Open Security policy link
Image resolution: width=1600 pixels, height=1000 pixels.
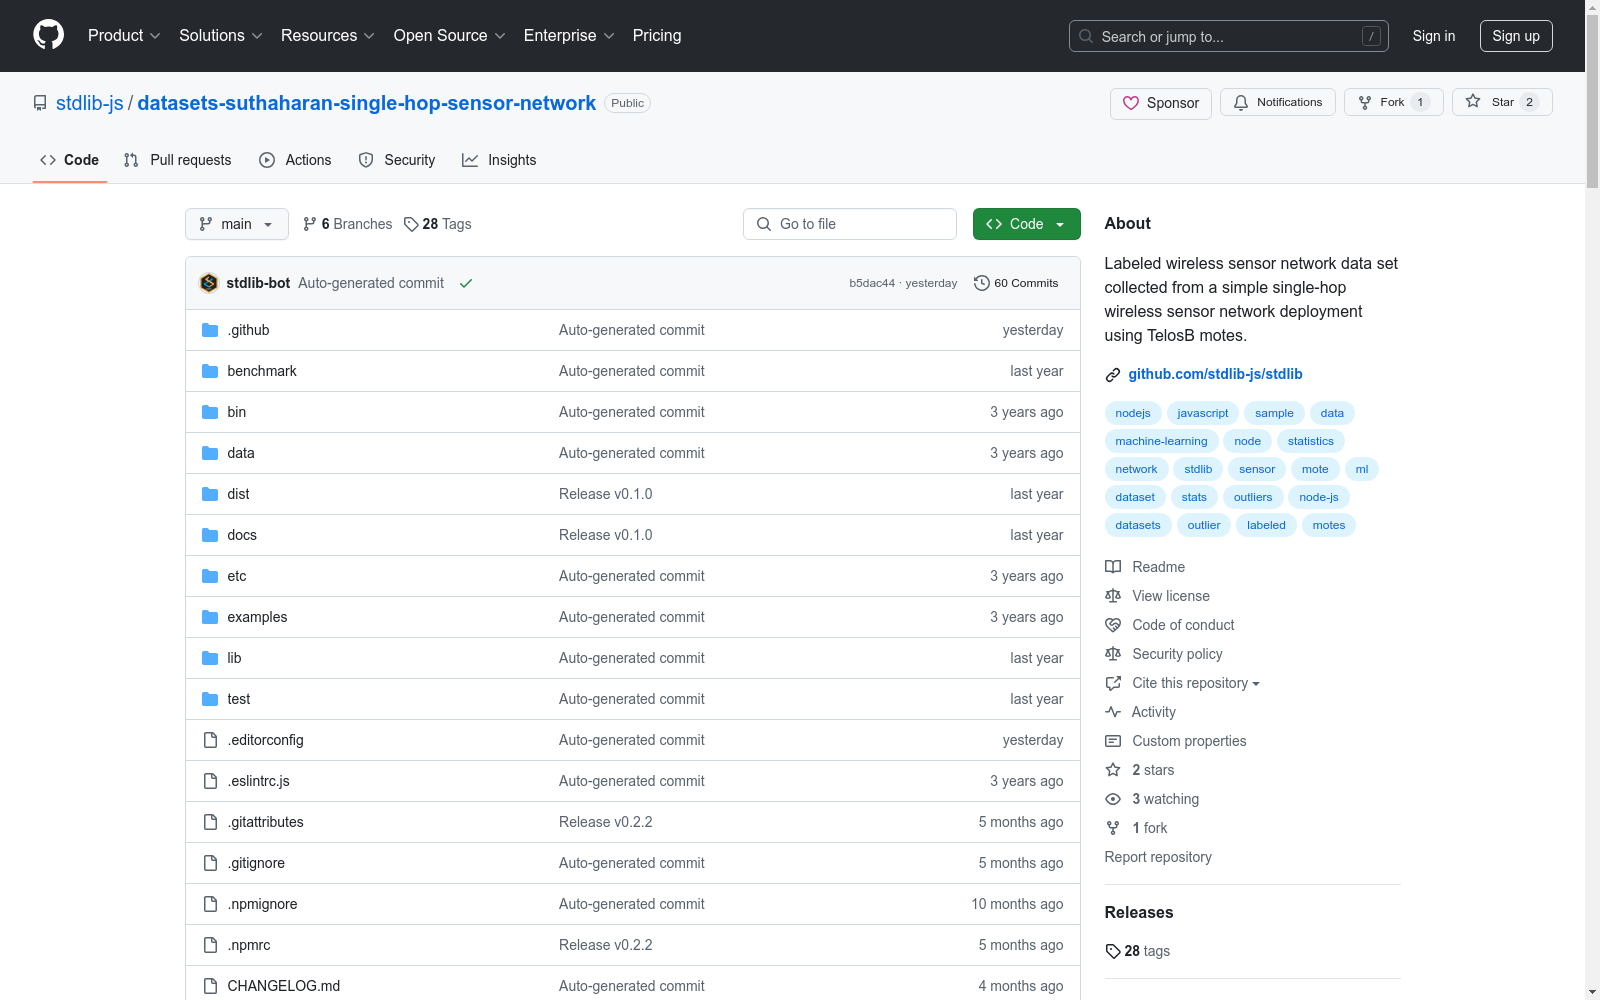pos(1177,654)
